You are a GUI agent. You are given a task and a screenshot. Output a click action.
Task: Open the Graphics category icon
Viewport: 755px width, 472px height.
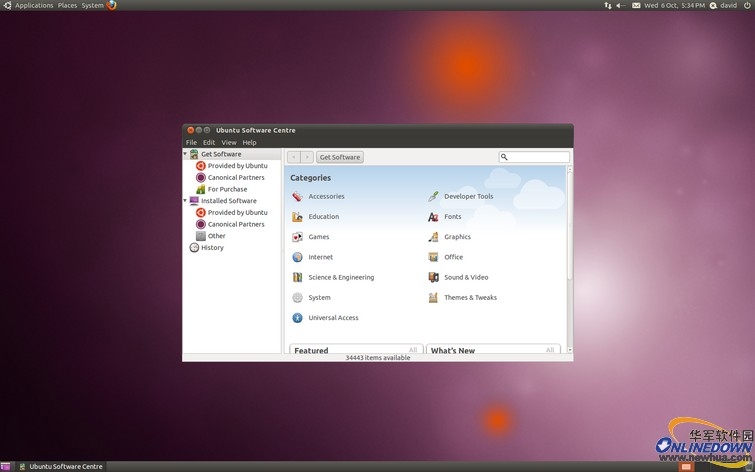pyautogui.click(x=433, y=237)
